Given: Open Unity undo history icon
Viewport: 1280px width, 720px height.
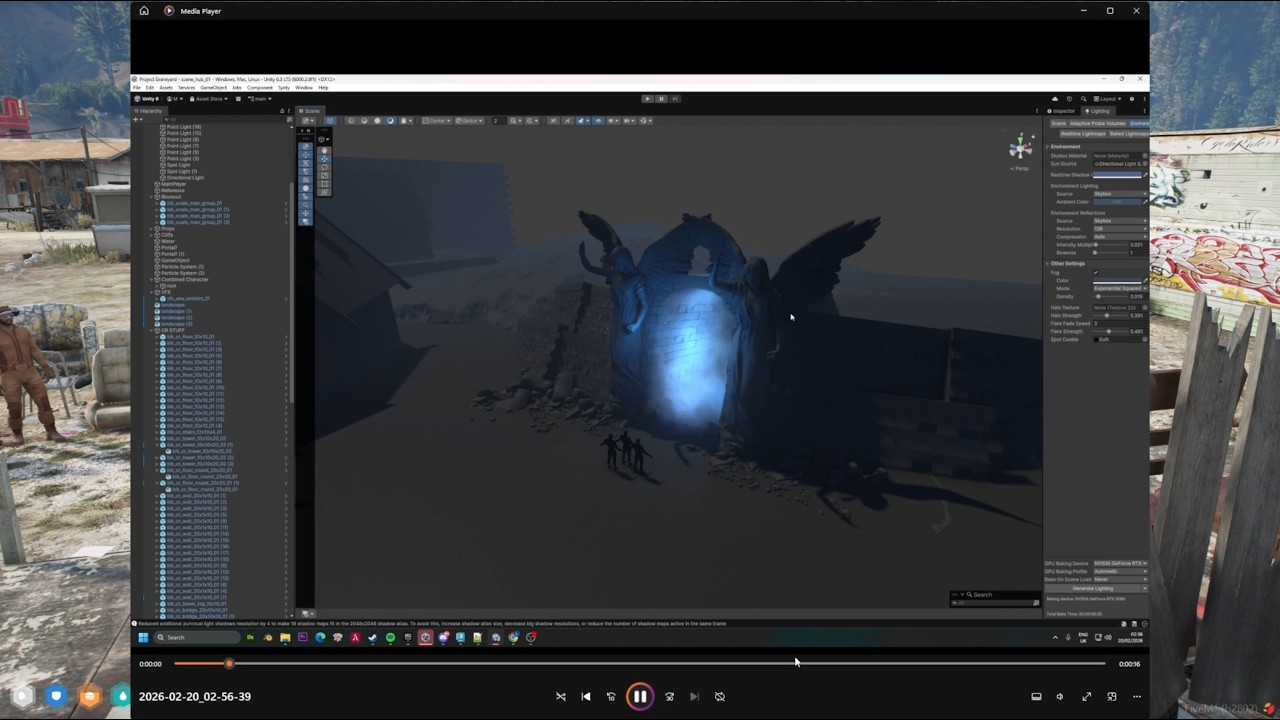Looking at the screenshot, I should 1069,99.
